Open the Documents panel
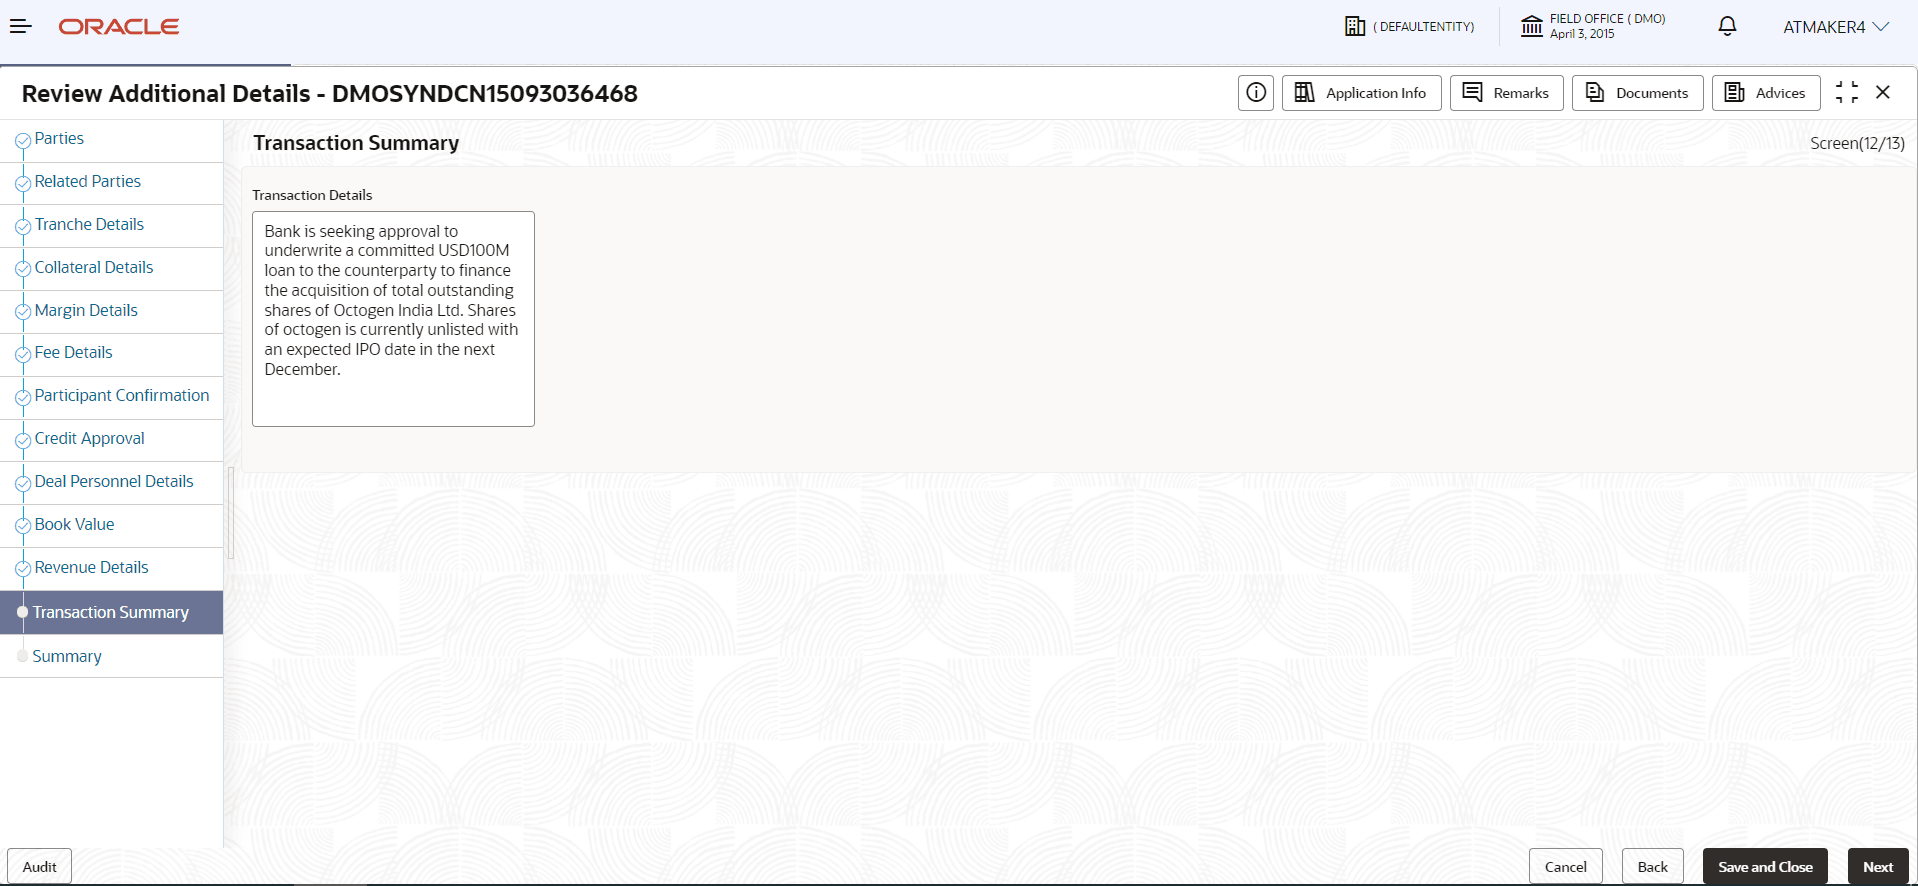Screen dimensions: 1918x886 pos(1637,93)
